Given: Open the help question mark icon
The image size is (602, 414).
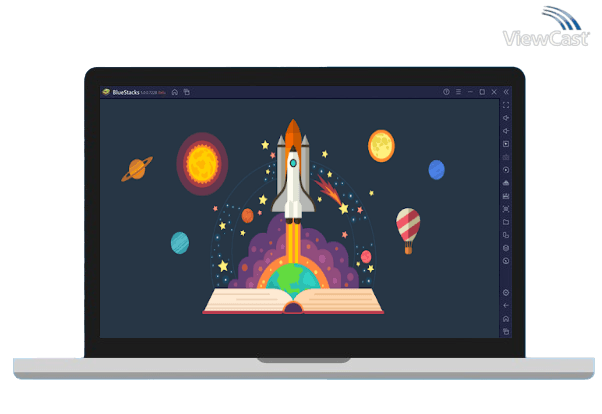Looking at the screenshot, I should coord(446,92).
